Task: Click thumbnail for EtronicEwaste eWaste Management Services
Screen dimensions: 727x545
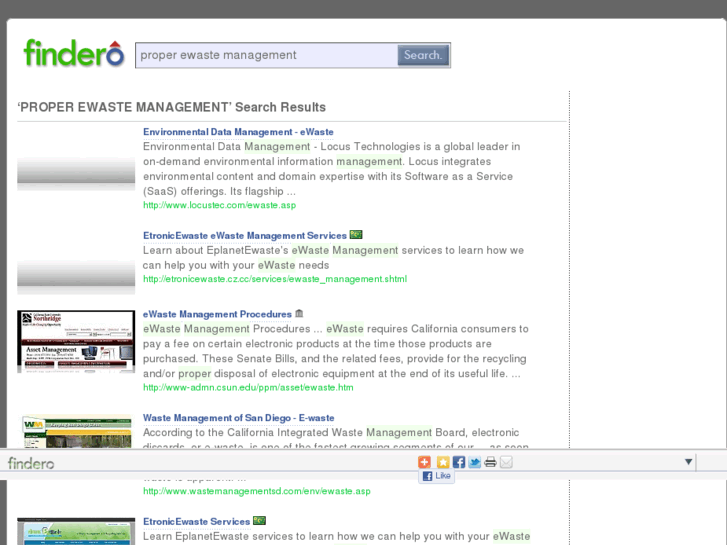Action: click(x=76, y=276)
